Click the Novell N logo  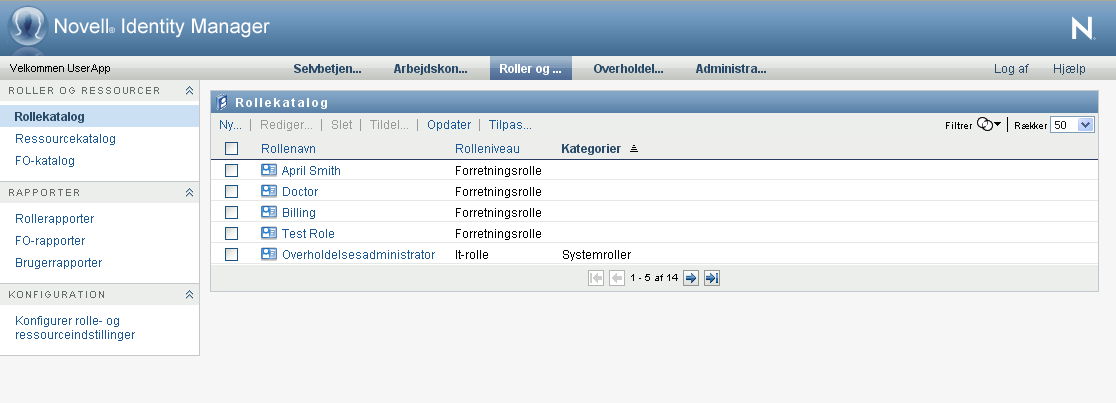pos(1081,29)
